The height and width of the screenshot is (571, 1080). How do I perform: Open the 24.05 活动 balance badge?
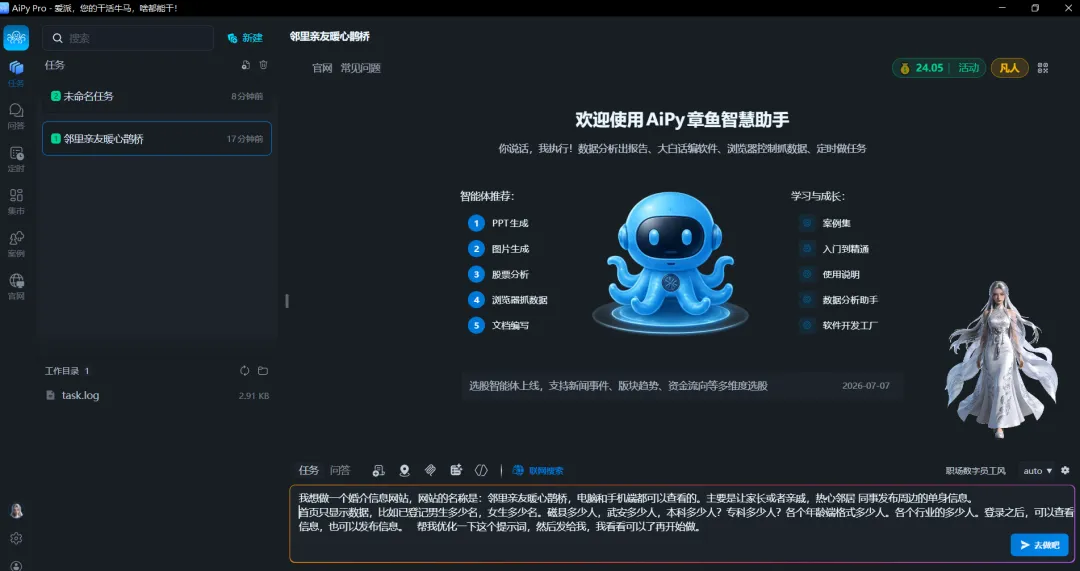tap(939, 68)
